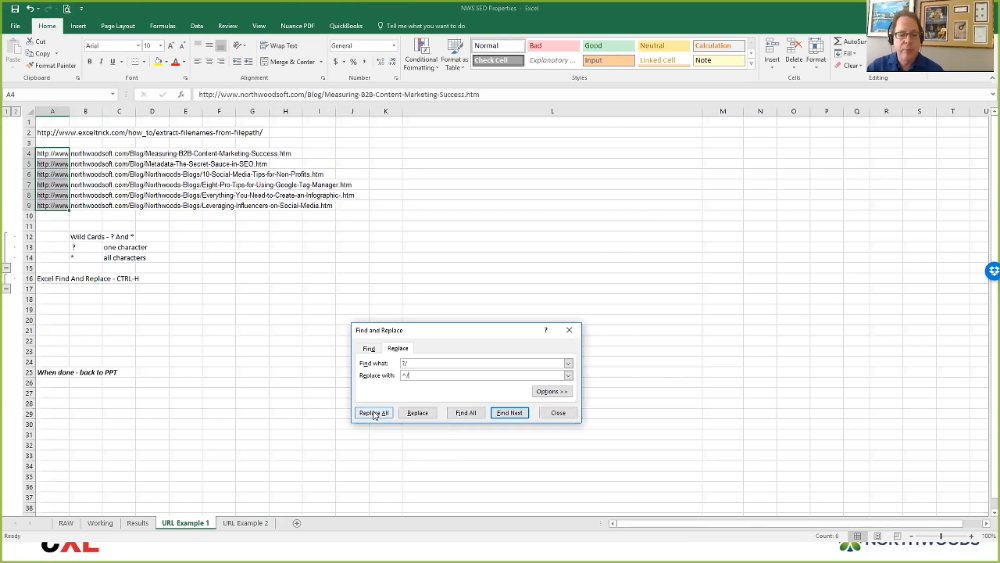Click the Replace with input field
The width and height of the screenshot is (1000, 563).
(x=482, y=376)
